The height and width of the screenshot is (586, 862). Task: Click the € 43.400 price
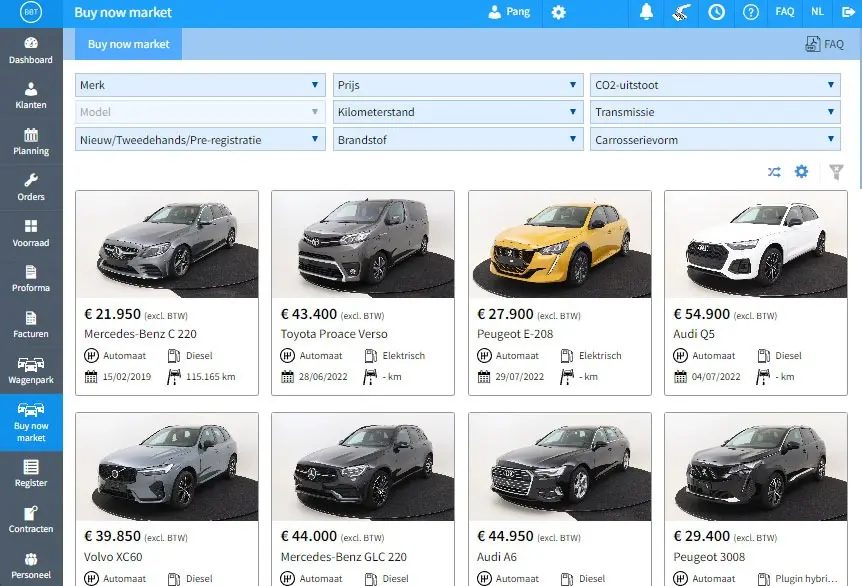309,314
